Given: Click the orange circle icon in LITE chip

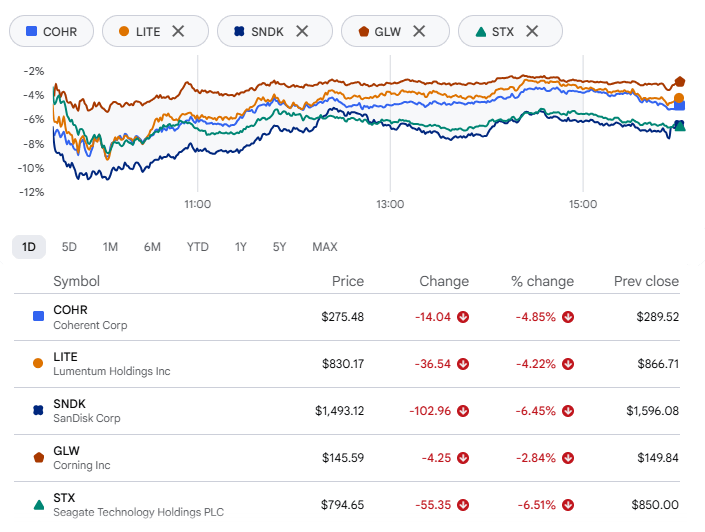Looking at the screenshot, I should point(124,31).
